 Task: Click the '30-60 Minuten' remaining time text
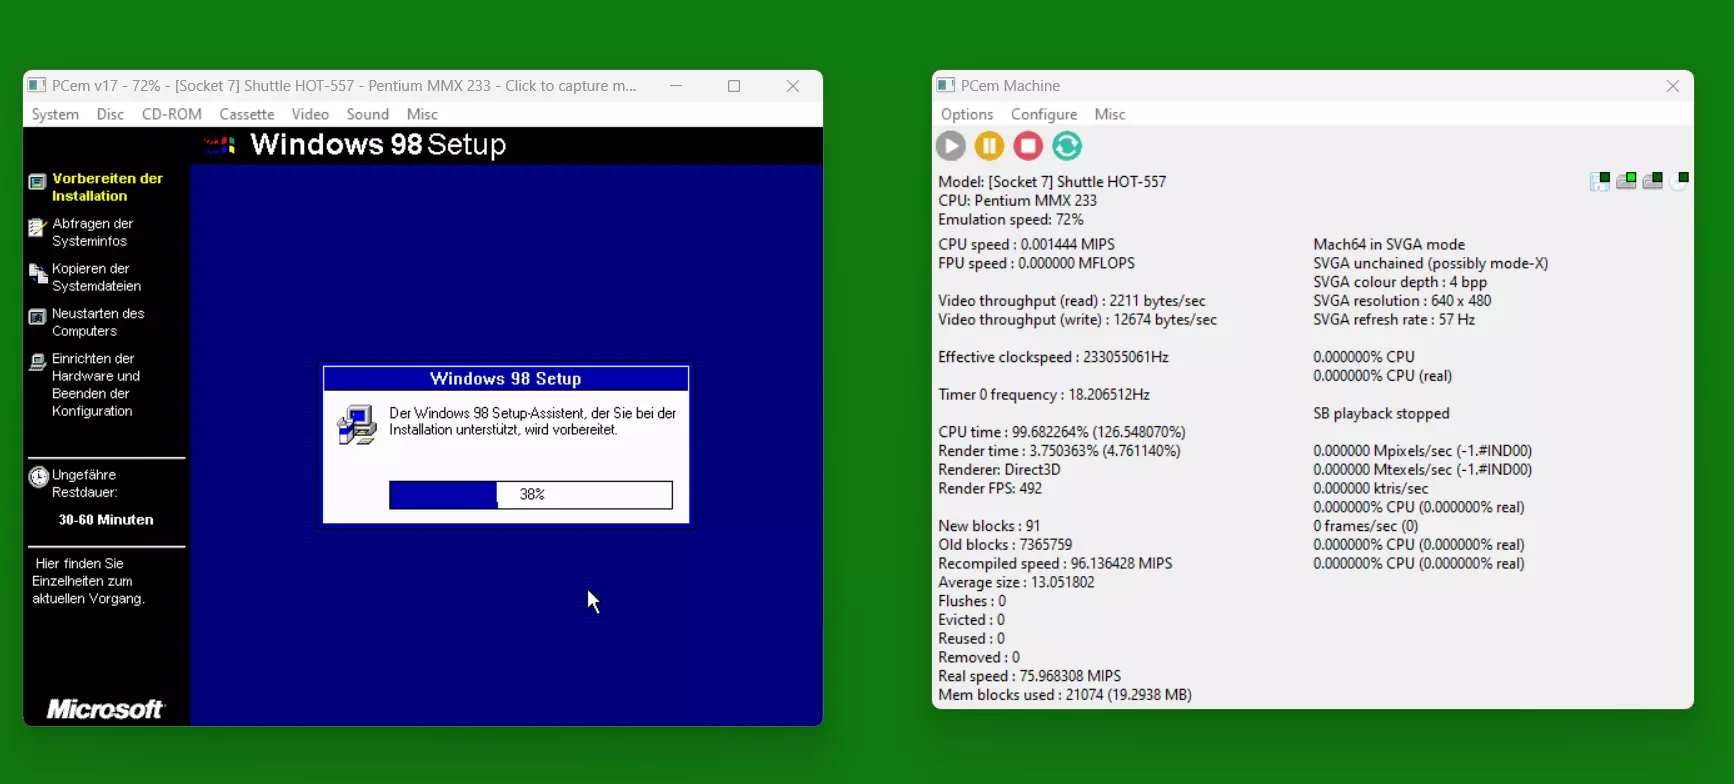point(106,520)
